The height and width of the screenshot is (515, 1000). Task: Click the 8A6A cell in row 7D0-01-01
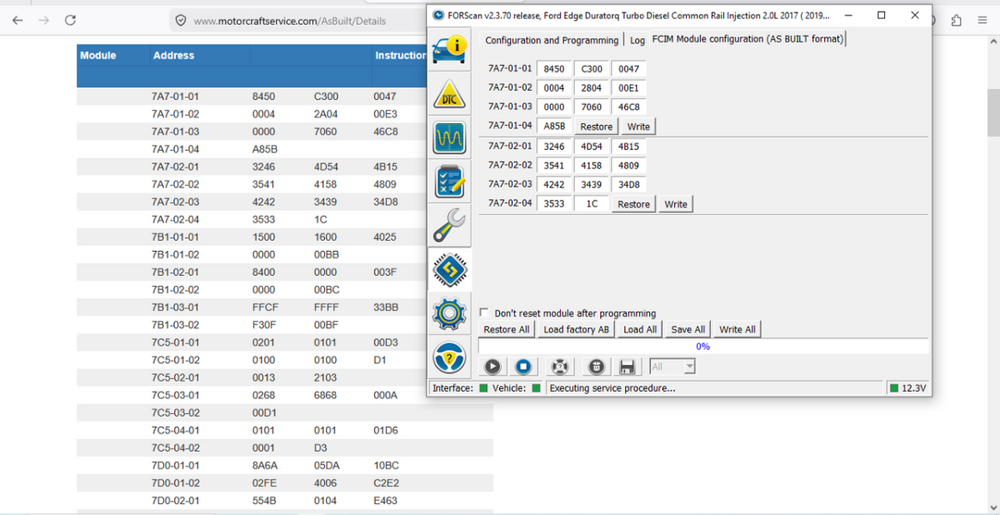coord(265,465)
